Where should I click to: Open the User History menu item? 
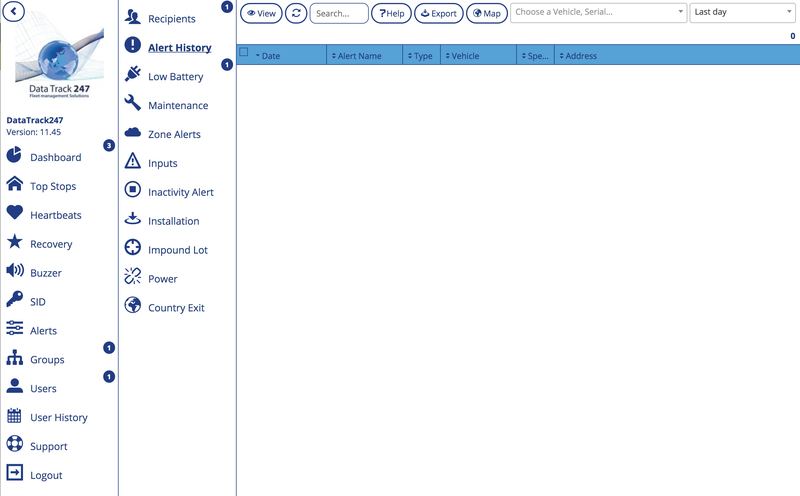point(59,417)
